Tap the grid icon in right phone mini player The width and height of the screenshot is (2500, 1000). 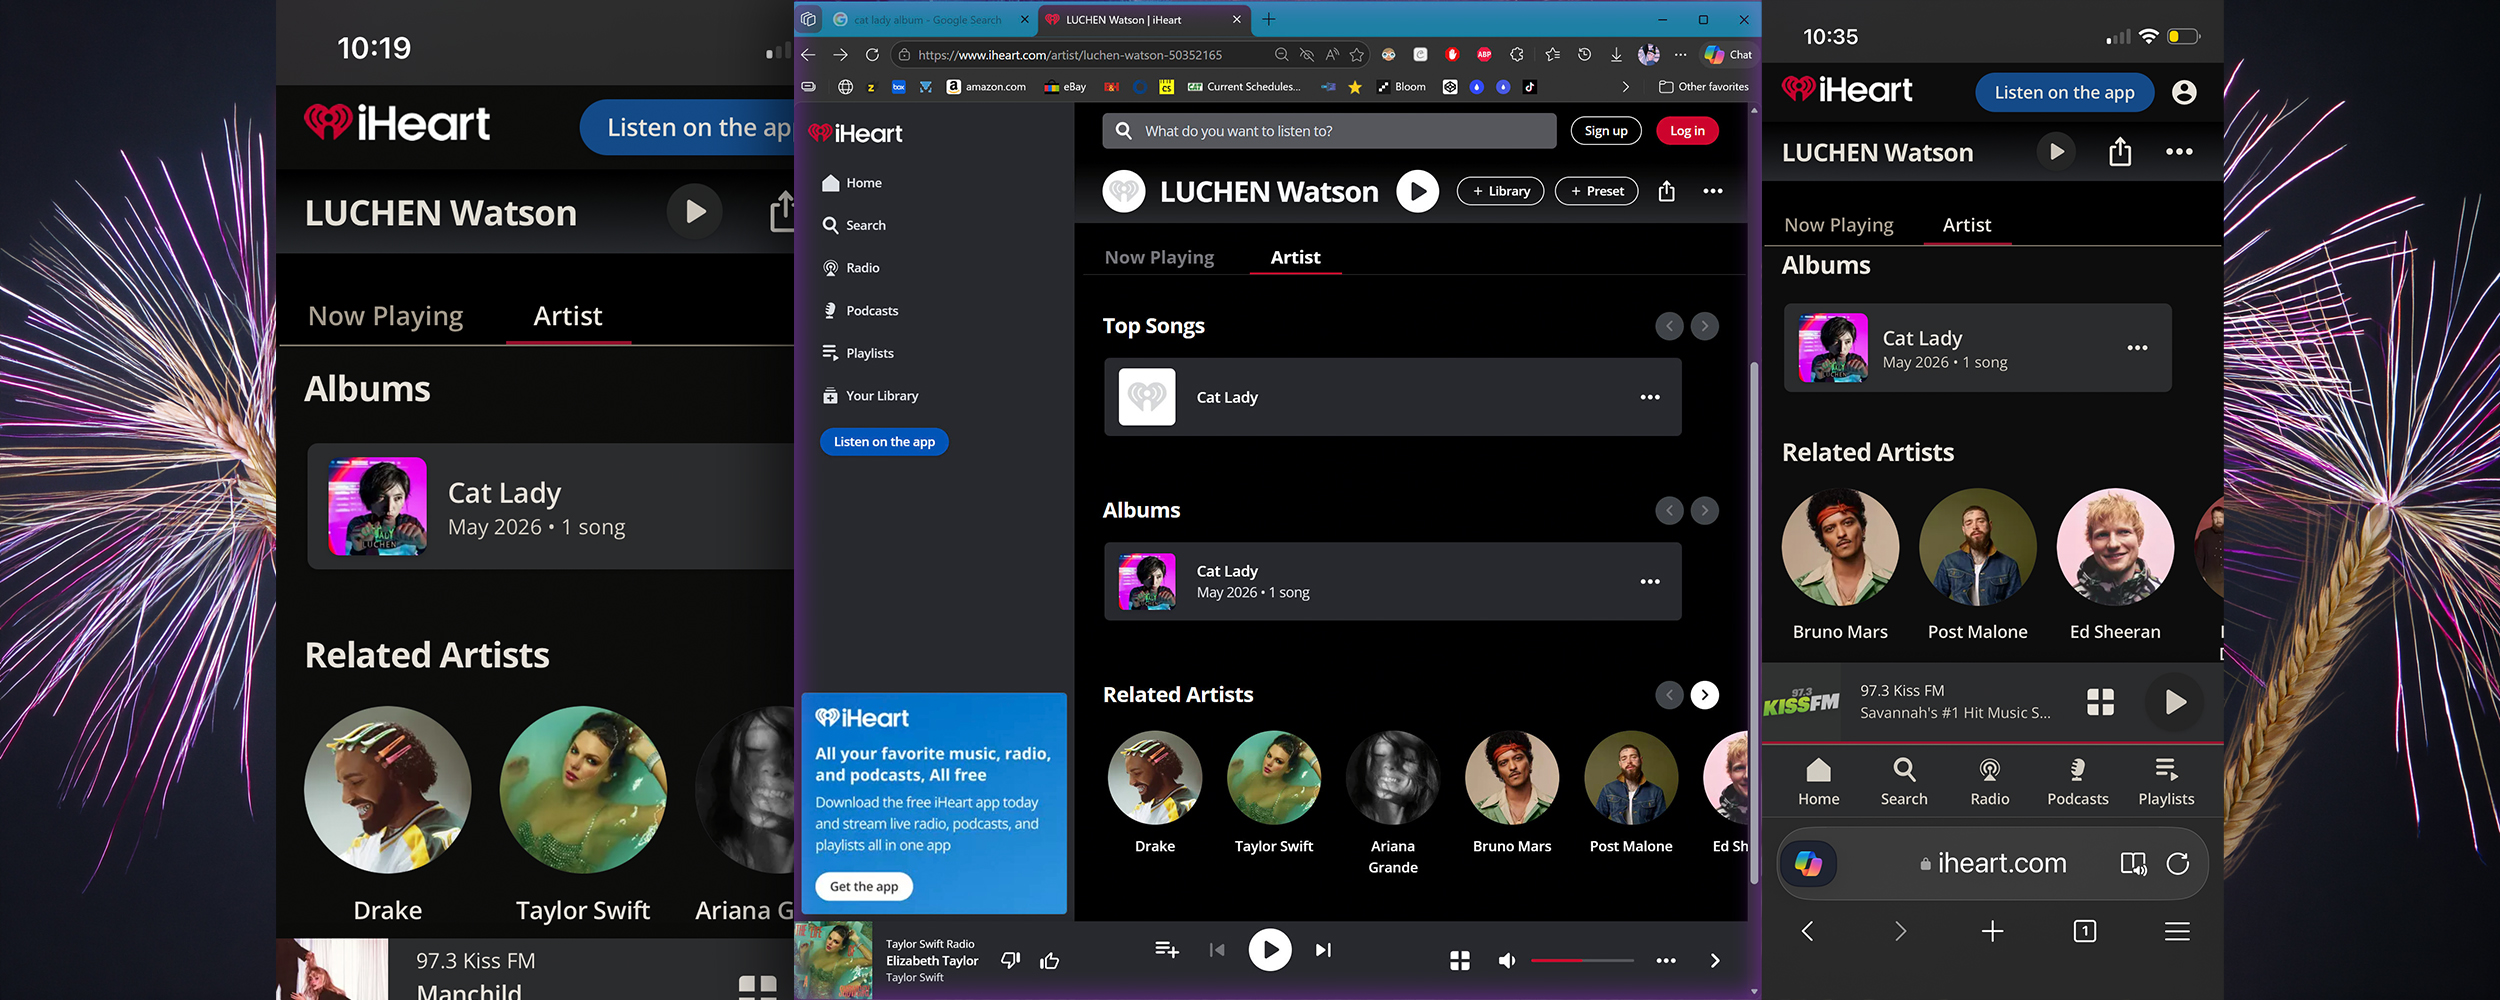coord(2101,702)
